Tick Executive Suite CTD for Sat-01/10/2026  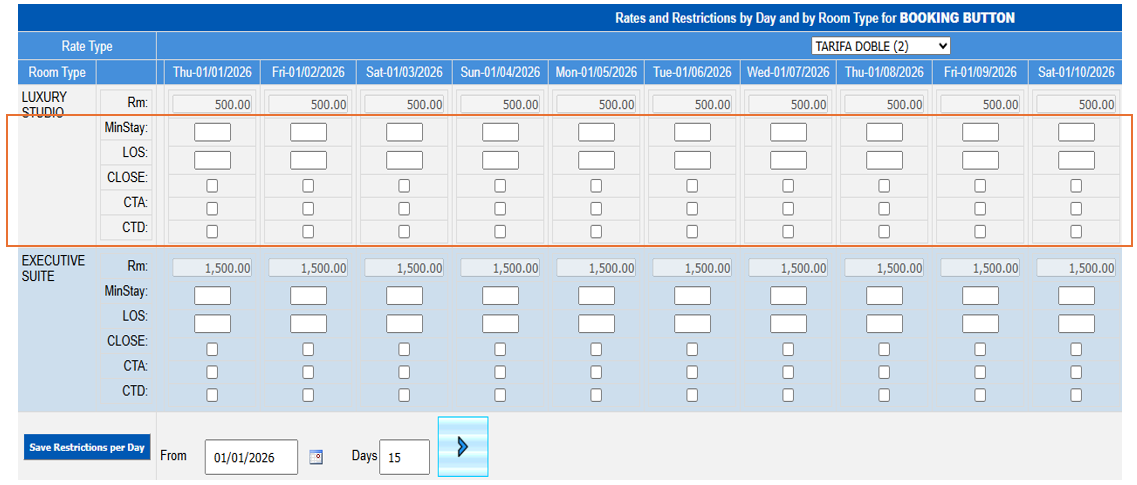click(1076, 395)
